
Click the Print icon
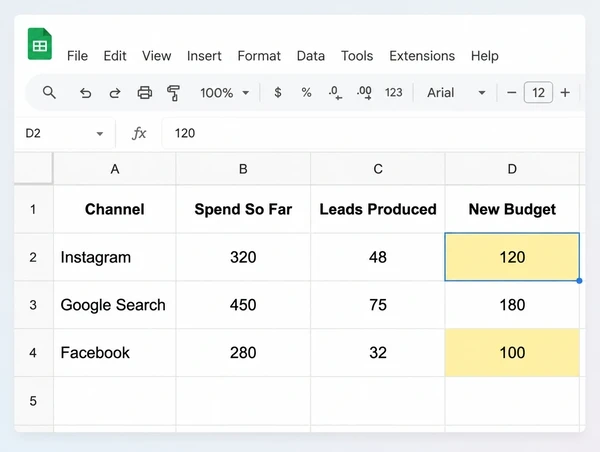145,93
